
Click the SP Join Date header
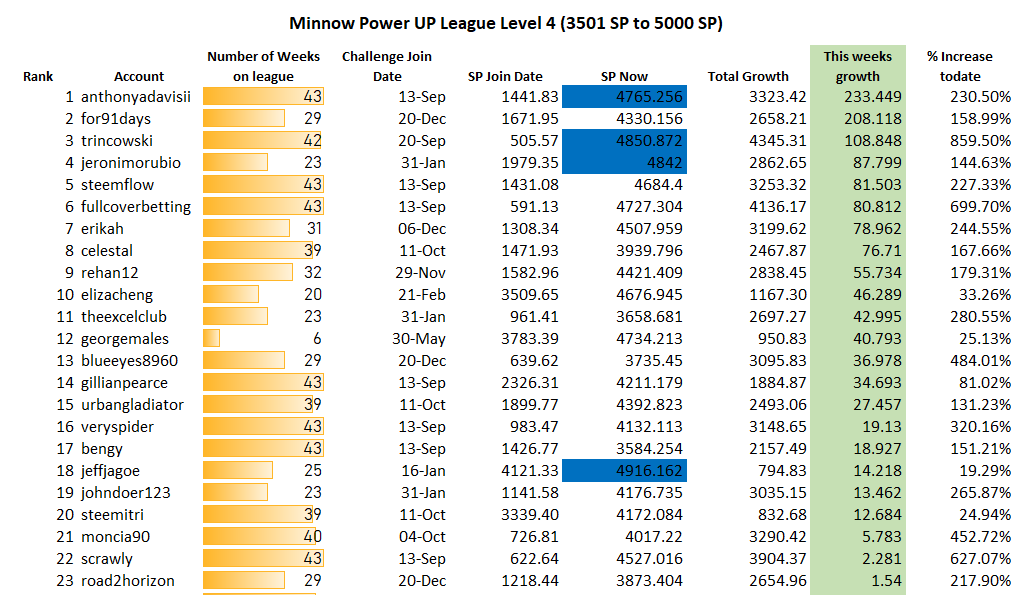click(x=505, y=76)
